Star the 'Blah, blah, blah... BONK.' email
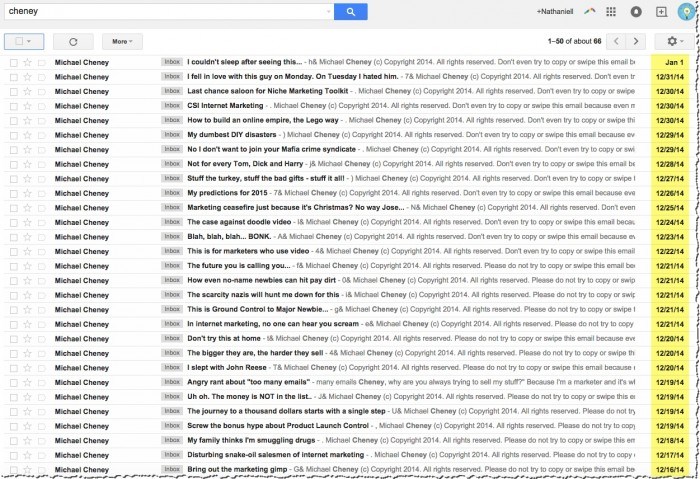Viewport: 700px width, 479px height. [27, 237]
